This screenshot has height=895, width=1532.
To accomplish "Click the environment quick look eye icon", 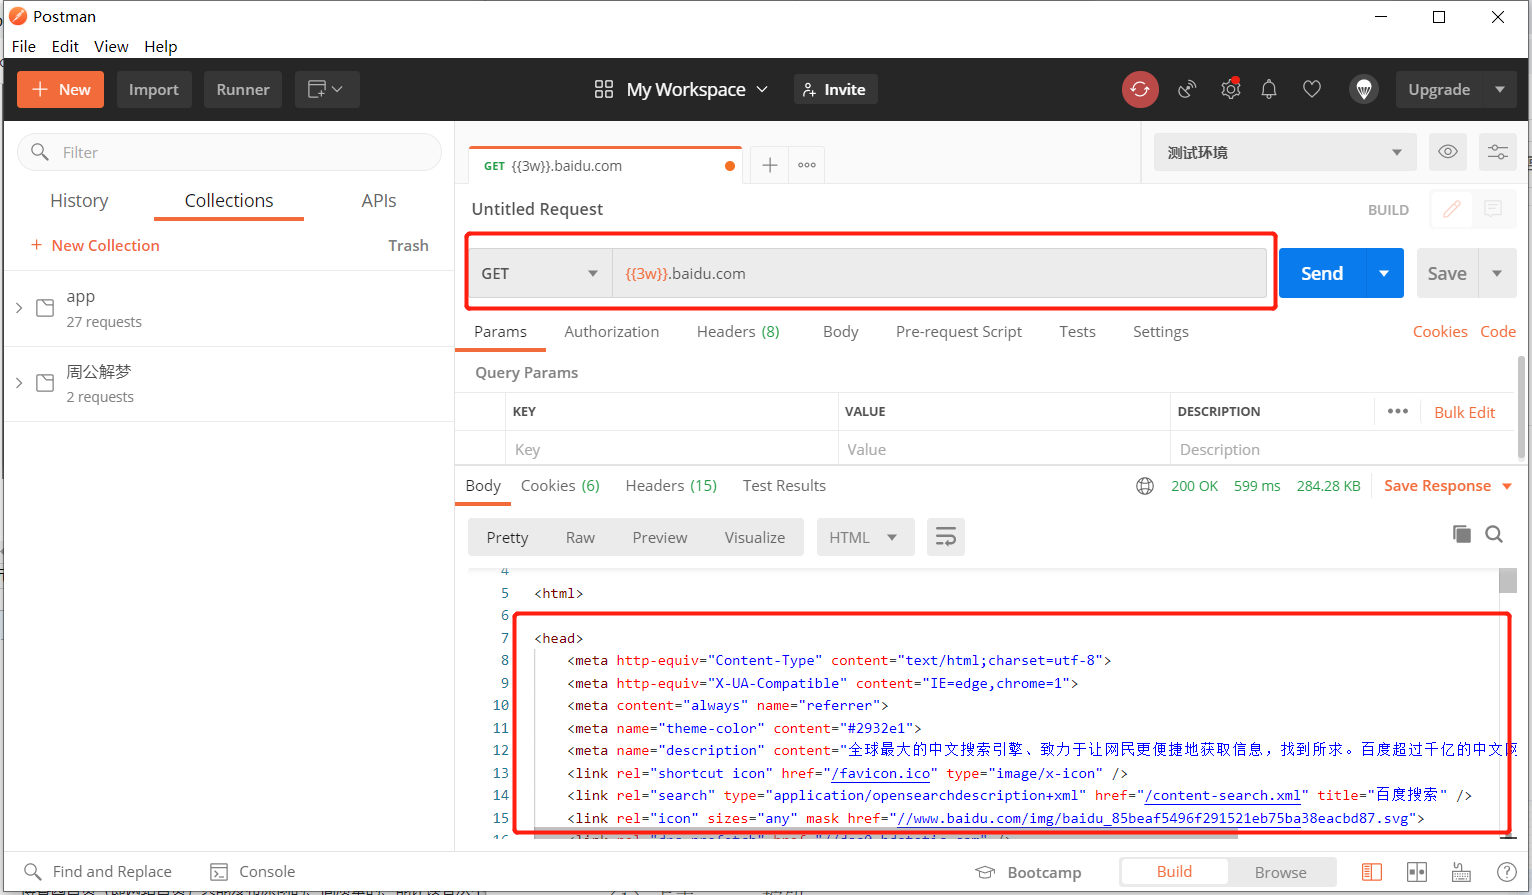I will click(x=1447, y=152).
